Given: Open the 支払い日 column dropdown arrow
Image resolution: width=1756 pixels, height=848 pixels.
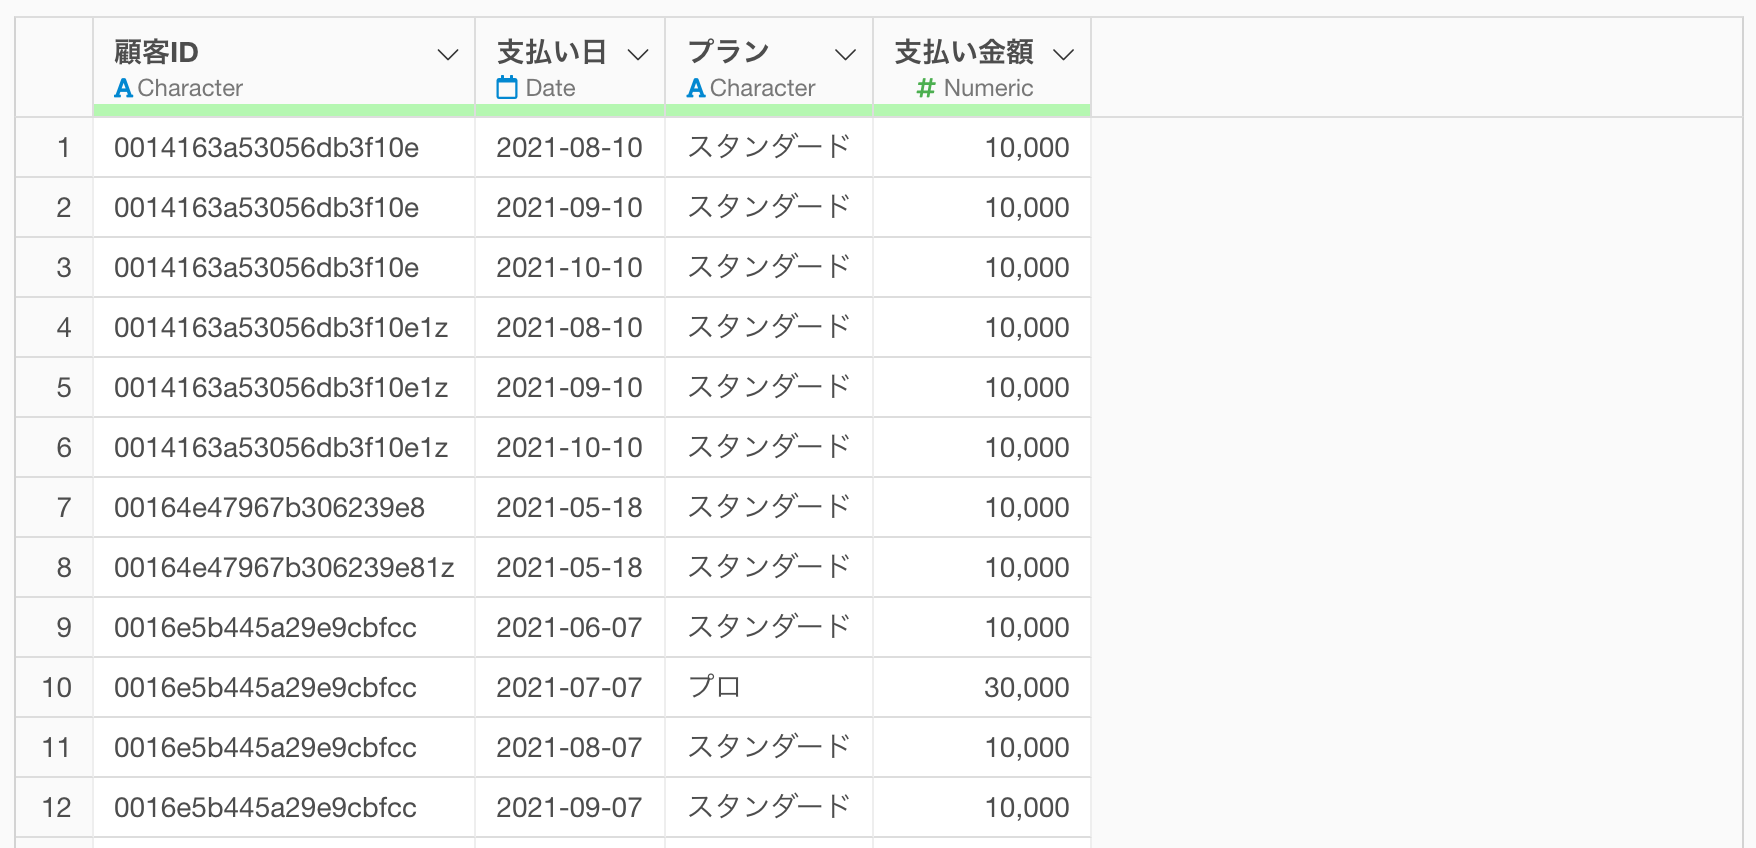Looking at the screenshot, I should [x=638, y=54].
